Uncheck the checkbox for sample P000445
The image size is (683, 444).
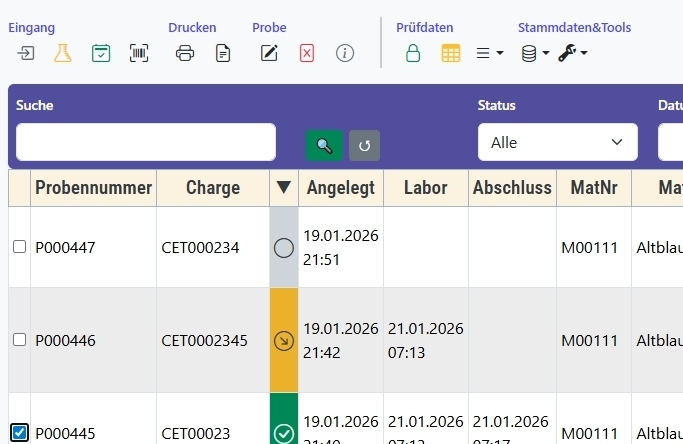(x=19, y=433)
